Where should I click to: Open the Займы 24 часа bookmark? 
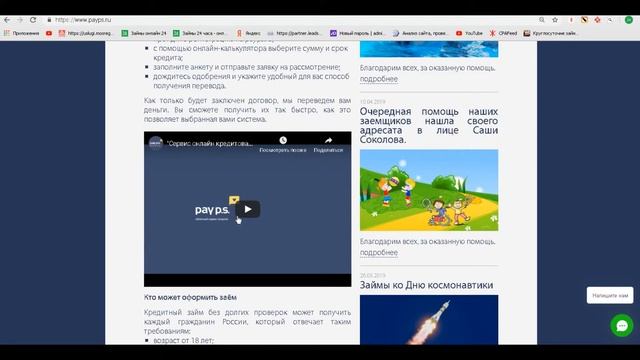click(x=199, y=33)
